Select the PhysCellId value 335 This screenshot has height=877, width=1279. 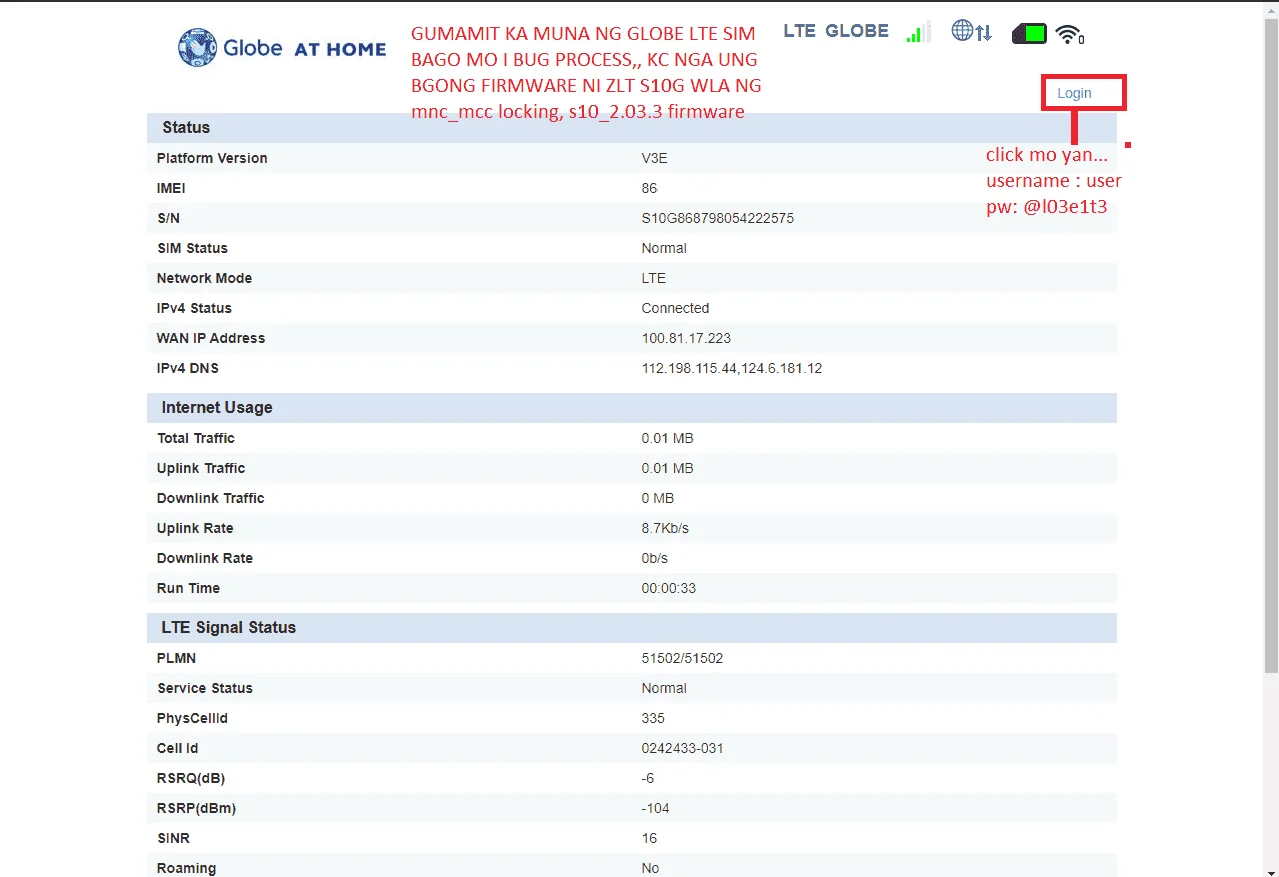pyautogui.click(x=653, y=718)
